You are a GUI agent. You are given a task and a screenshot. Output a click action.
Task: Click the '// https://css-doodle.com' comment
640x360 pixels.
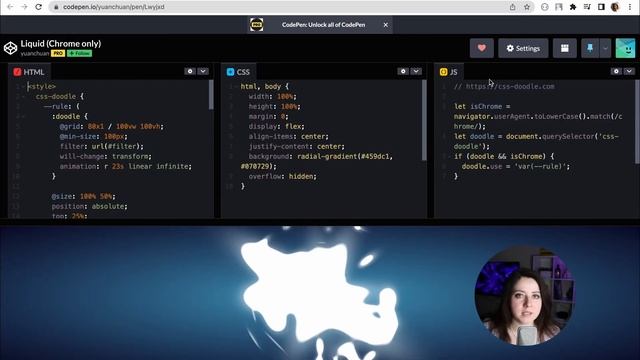pyautogui.click(x=504, y=87)
